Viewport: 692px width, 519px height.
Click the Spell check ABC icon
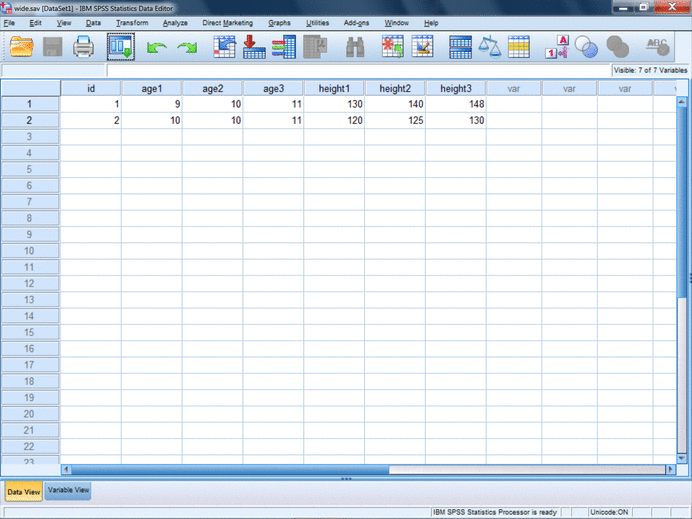(657, 47)
